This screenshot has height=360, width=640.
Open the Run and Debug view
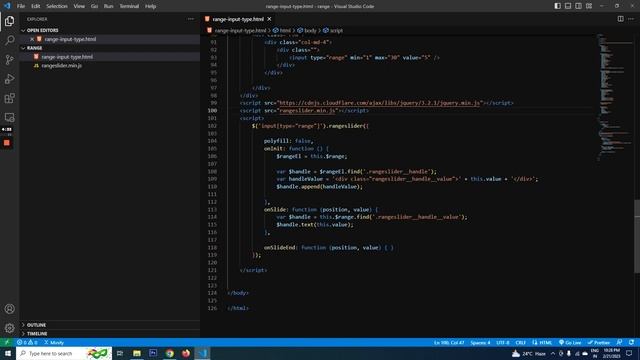(9, 79)
